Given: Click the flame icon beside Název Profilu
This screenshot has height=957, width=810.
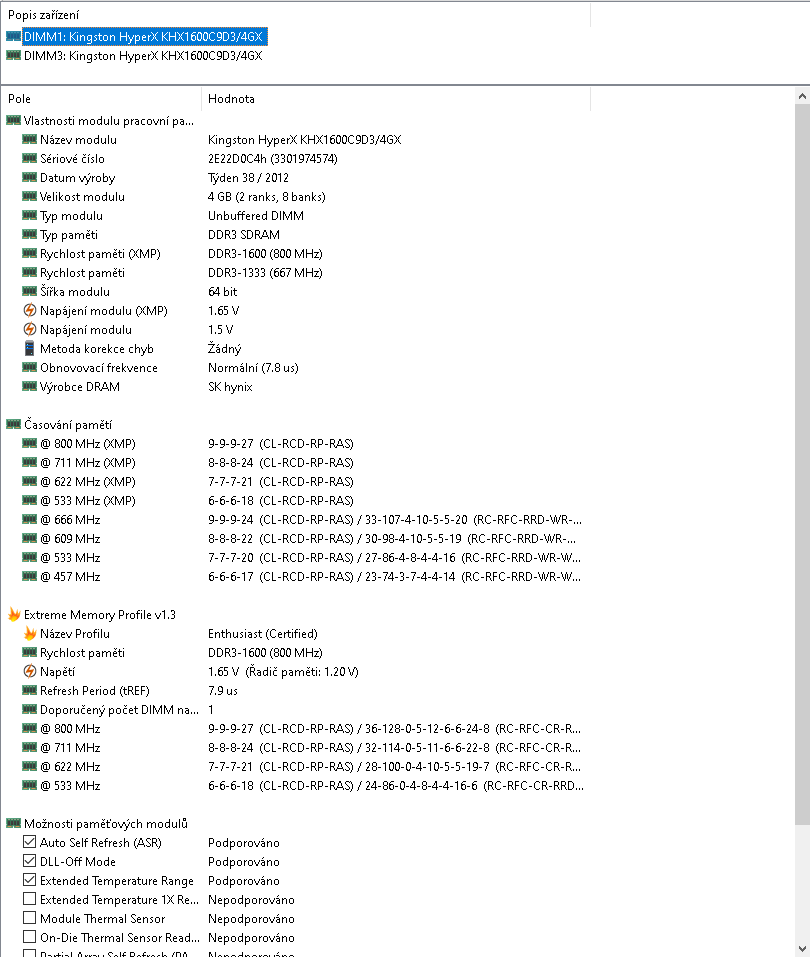Looking at the screenshot, I should (x=29, y=634).
